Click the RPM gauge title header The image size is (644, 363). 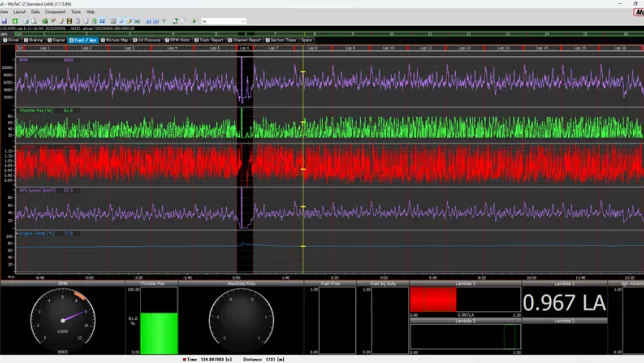[x=63, y=283]
